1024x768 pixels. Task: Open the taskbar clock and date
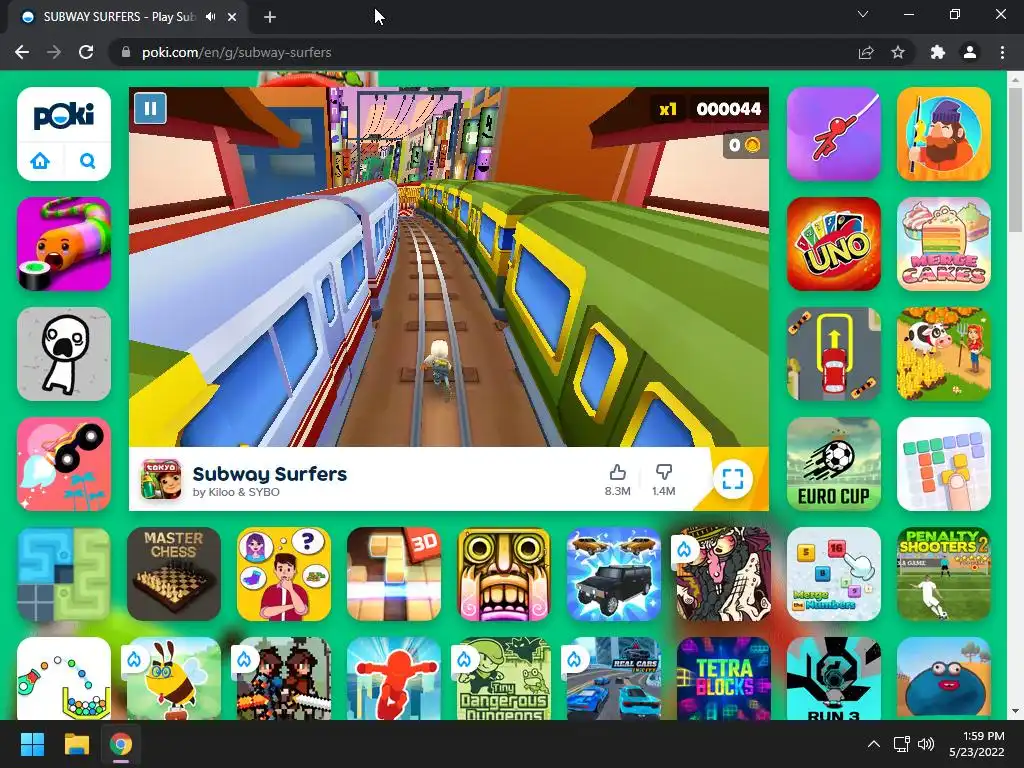point(977,744)
